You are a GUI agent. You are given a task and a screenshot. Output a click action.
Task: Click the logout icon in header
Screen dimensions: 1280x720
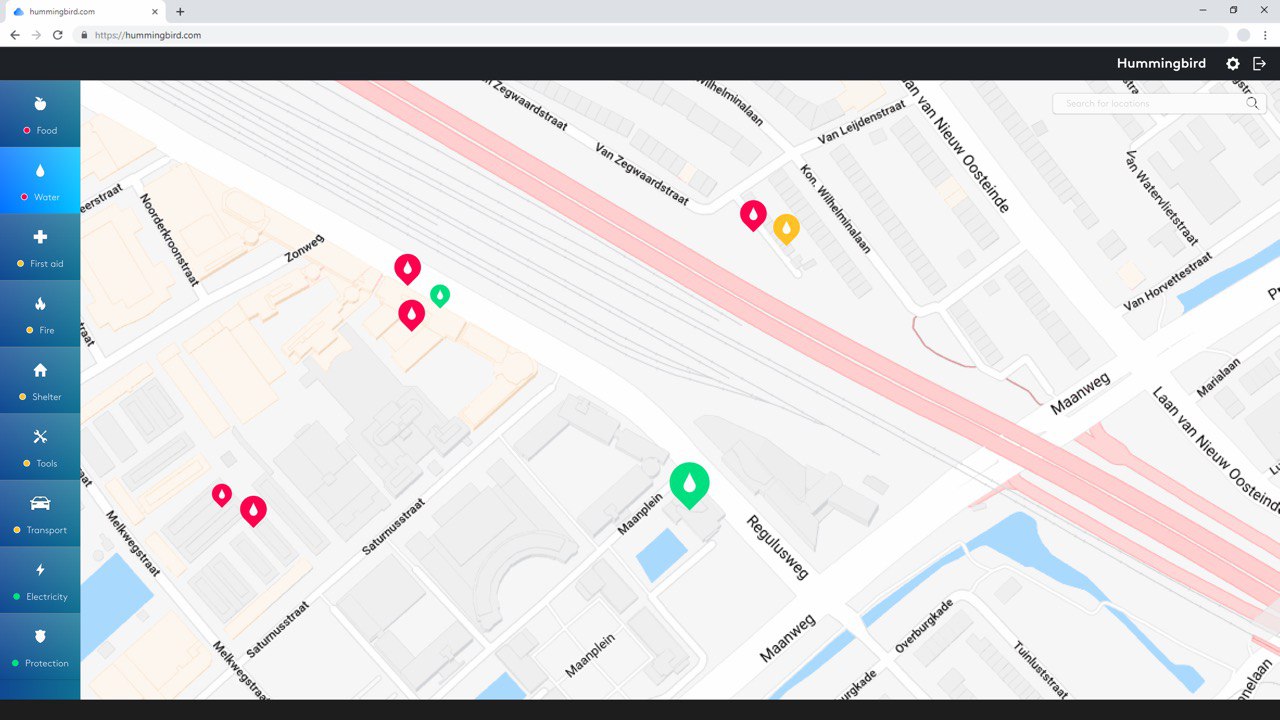click(1260, 64)
